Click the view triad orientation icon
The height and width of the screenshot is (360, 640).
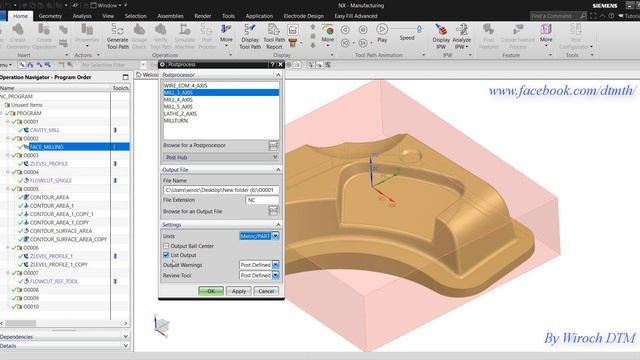tap(162, 325)
